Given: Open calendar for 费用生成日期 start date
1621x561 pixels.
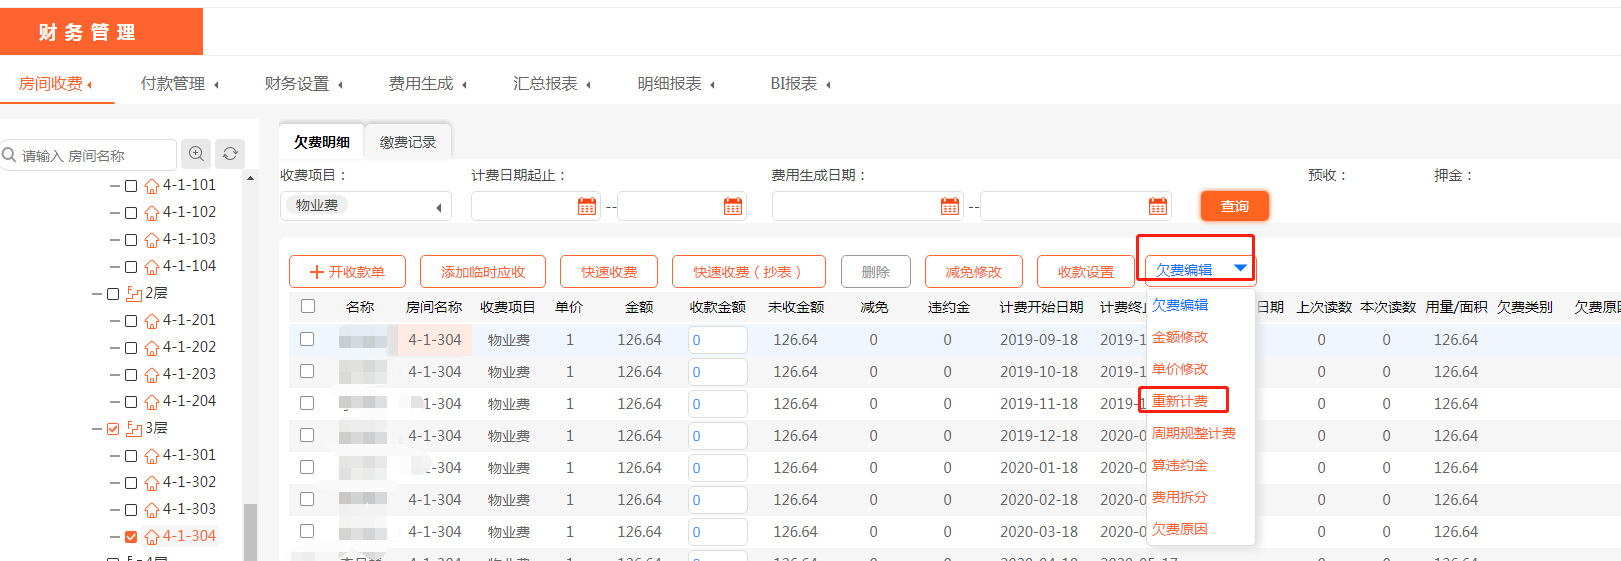Looking at the screenshot, I should (x=950, y=206).
